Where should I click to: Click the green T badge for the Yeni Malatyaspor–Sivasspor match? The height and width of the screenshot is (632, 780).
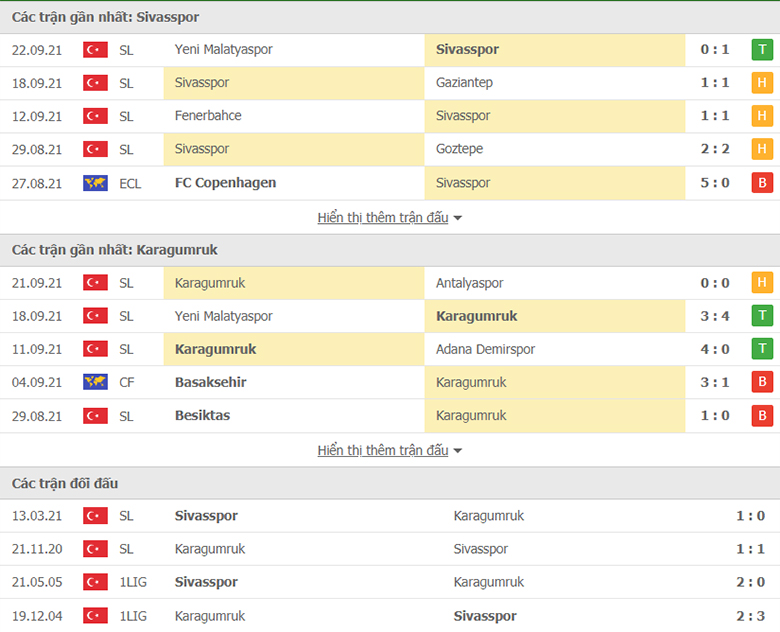tap(762, 50)
